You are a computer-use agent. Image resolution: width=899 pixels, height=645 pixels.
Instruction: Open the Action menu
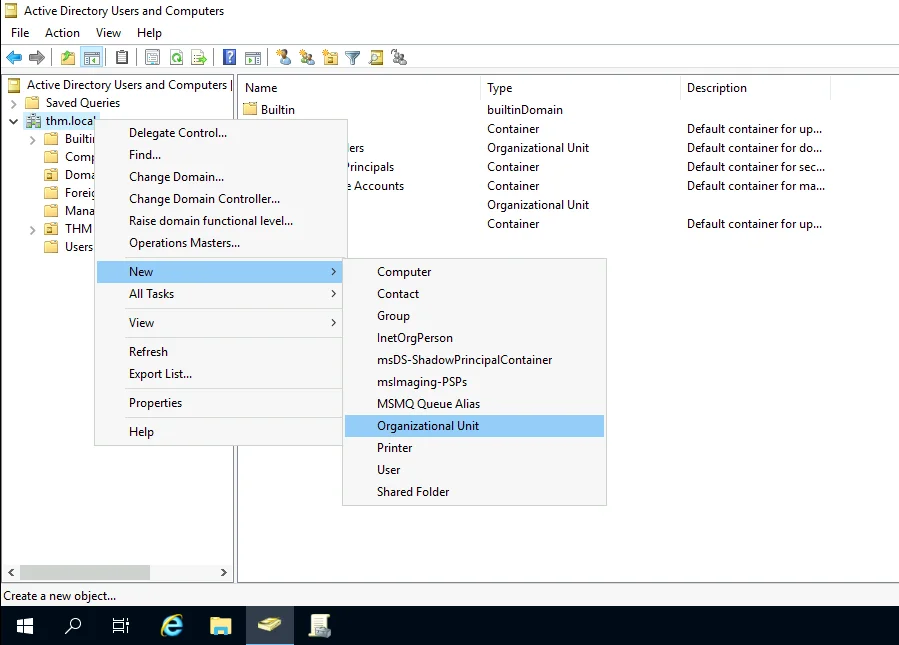(62, 33)
